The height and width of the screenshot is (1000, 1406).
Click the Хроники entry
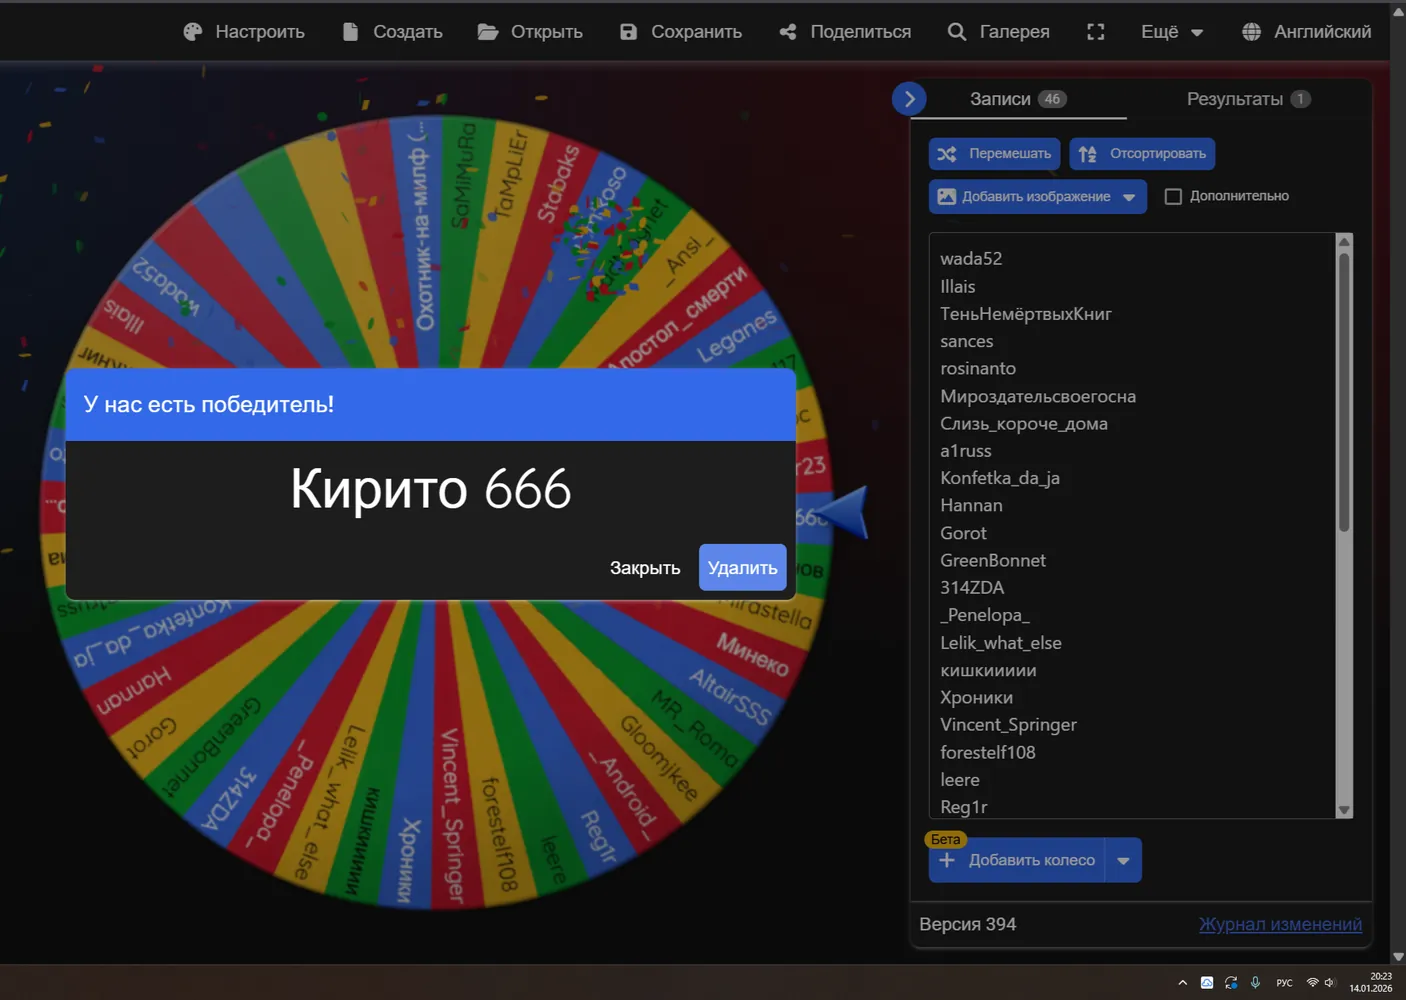976,697
